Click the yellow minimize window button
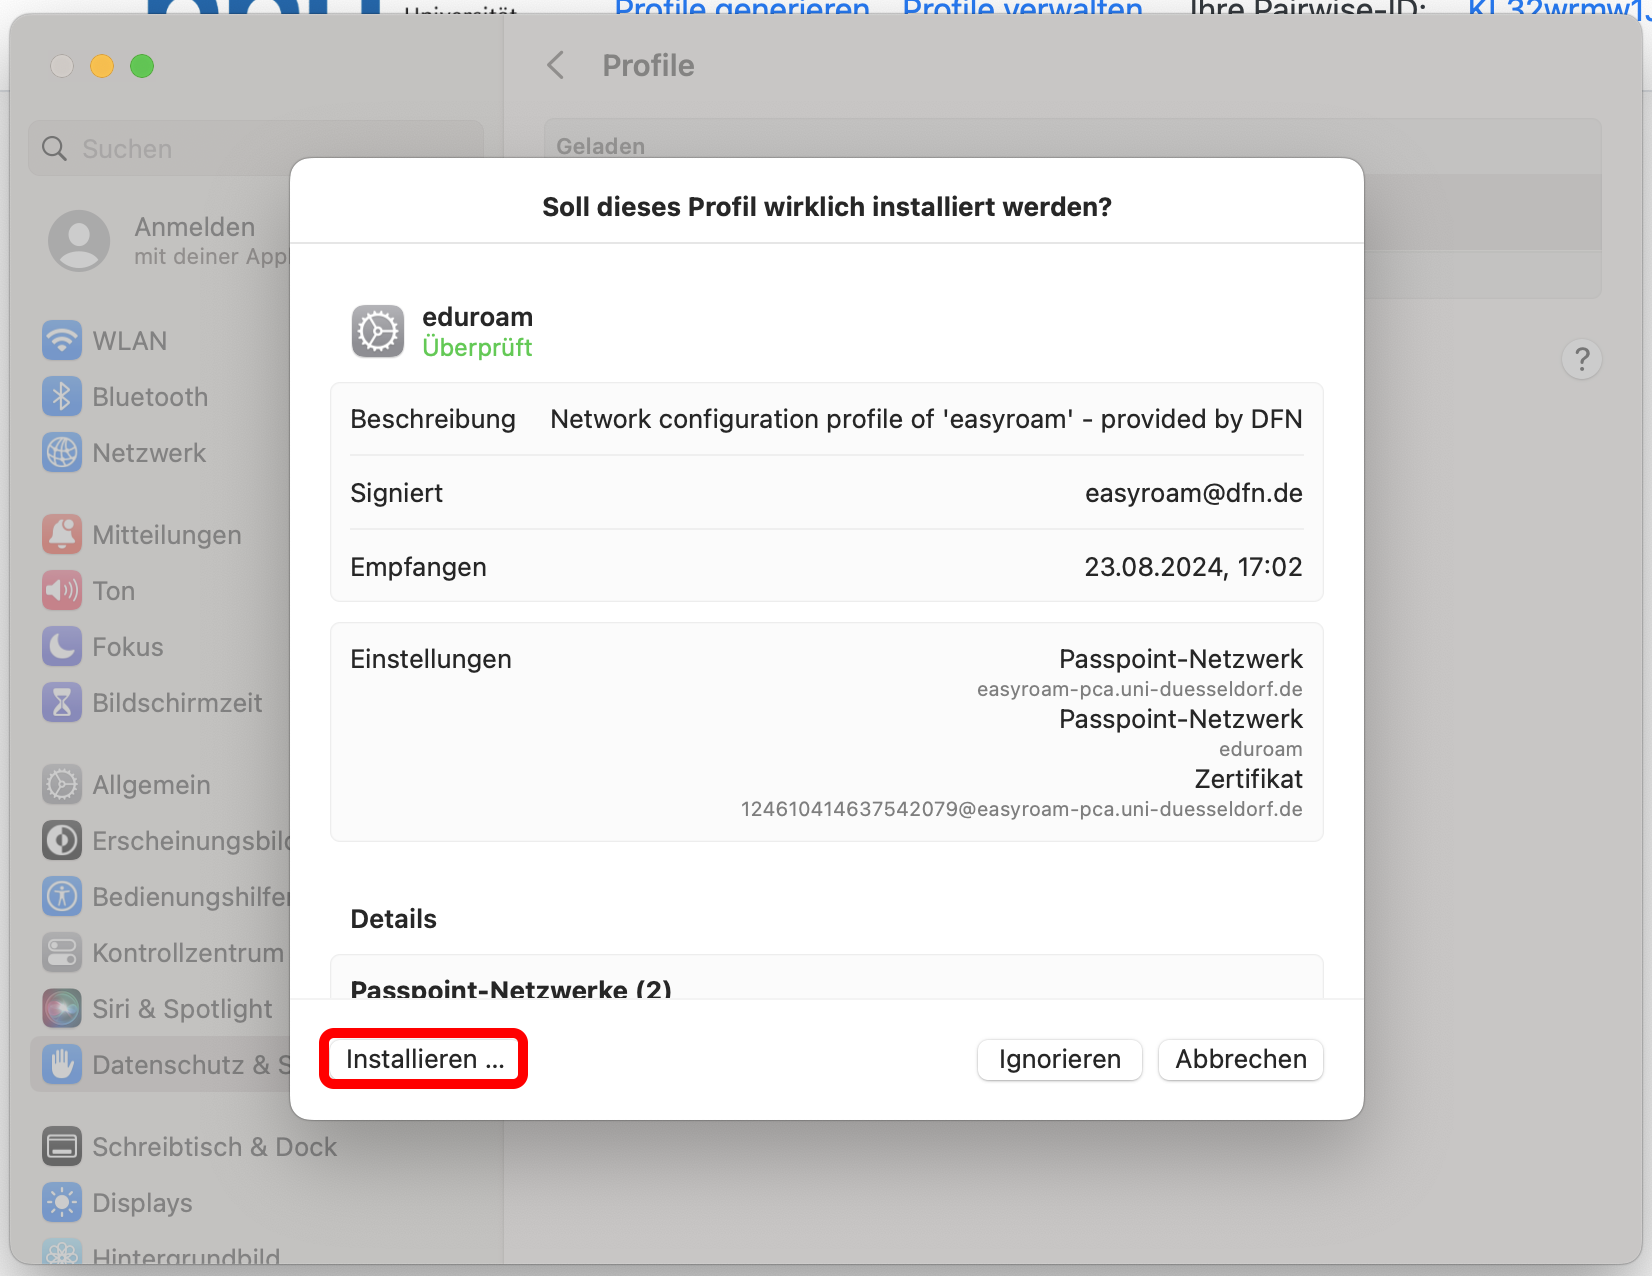The image size is (1652, 1276). 102,66
